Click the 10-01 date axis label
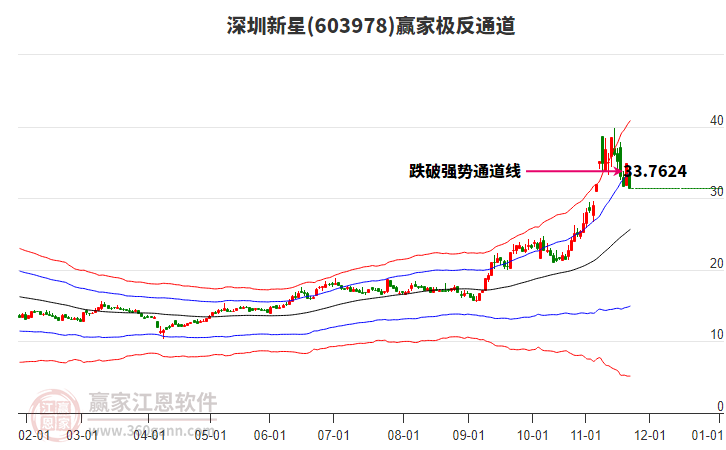Viewport: 726px width, 450px height. (532, 436)
